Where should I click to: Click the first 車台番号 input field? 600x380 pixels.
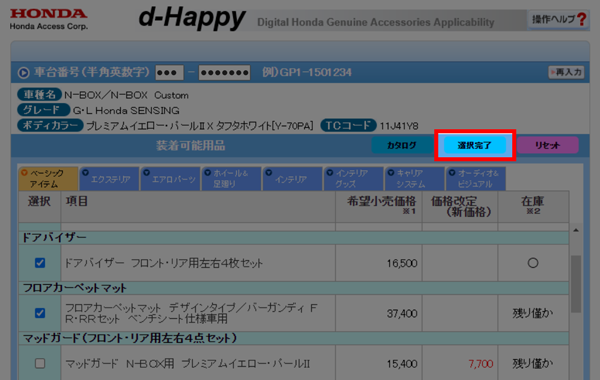pos(169,72)
